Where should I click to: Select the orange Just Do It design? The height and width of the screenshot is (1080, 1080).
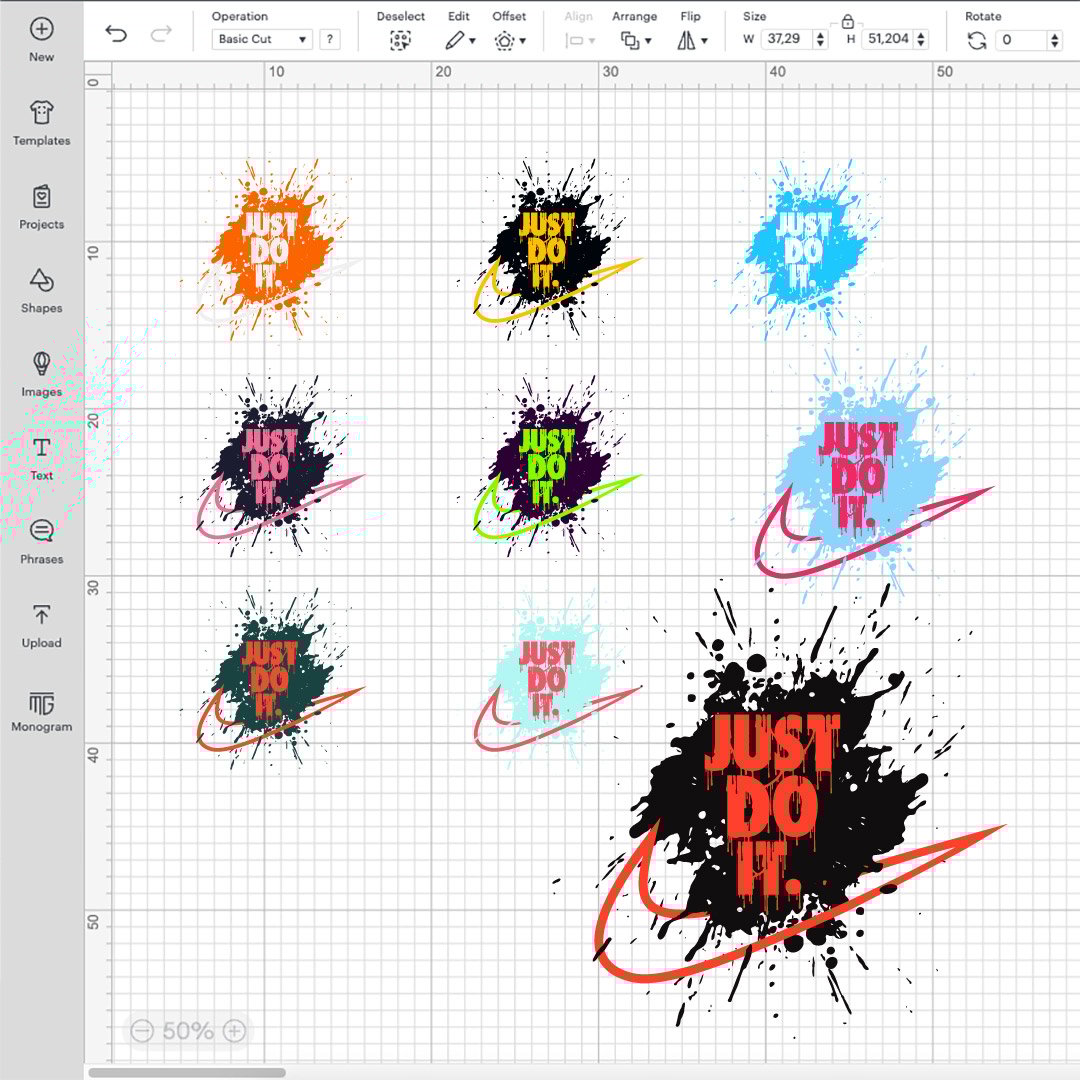pyautogui.click(x=271, y=249)
